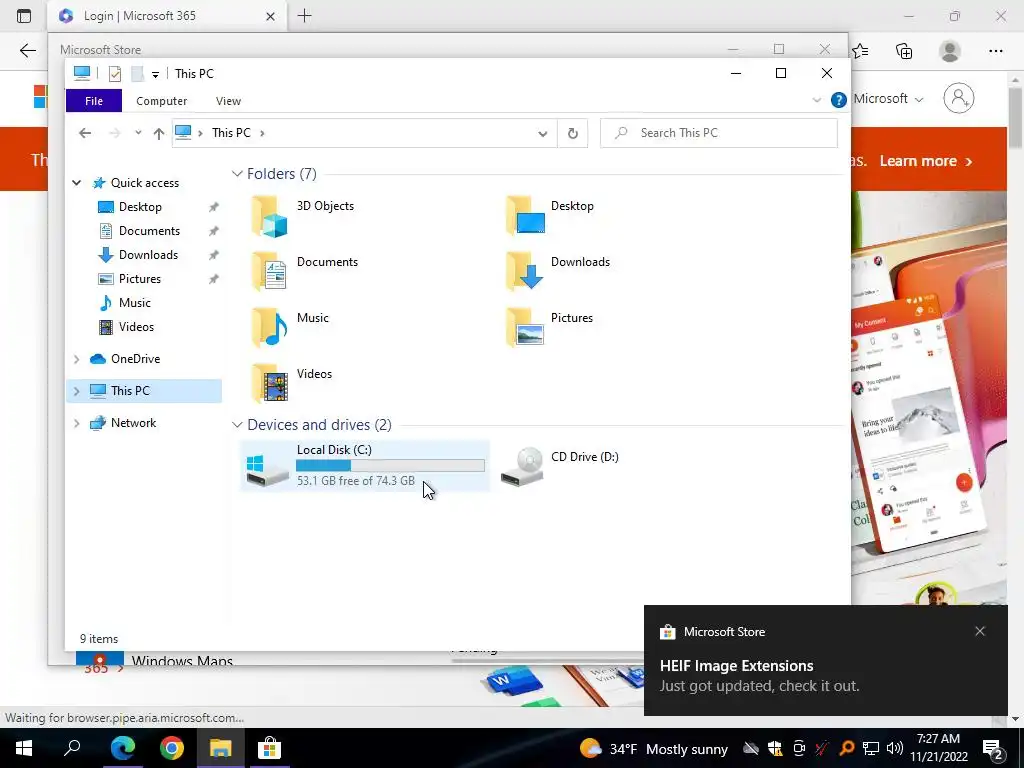Go back in File Explorer
The width and height of the screenshot is (1024, 768).
pyautogui.click(x=85, y=133)
